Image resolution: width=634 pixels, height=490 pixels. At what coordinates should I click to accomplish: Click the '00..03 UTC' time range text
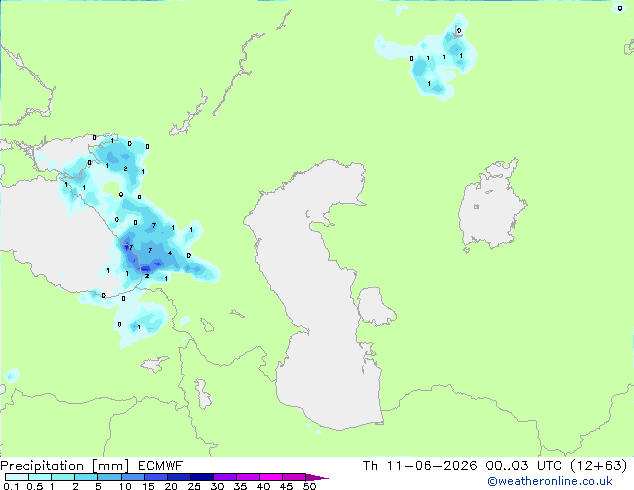click(x=524, y=466)
